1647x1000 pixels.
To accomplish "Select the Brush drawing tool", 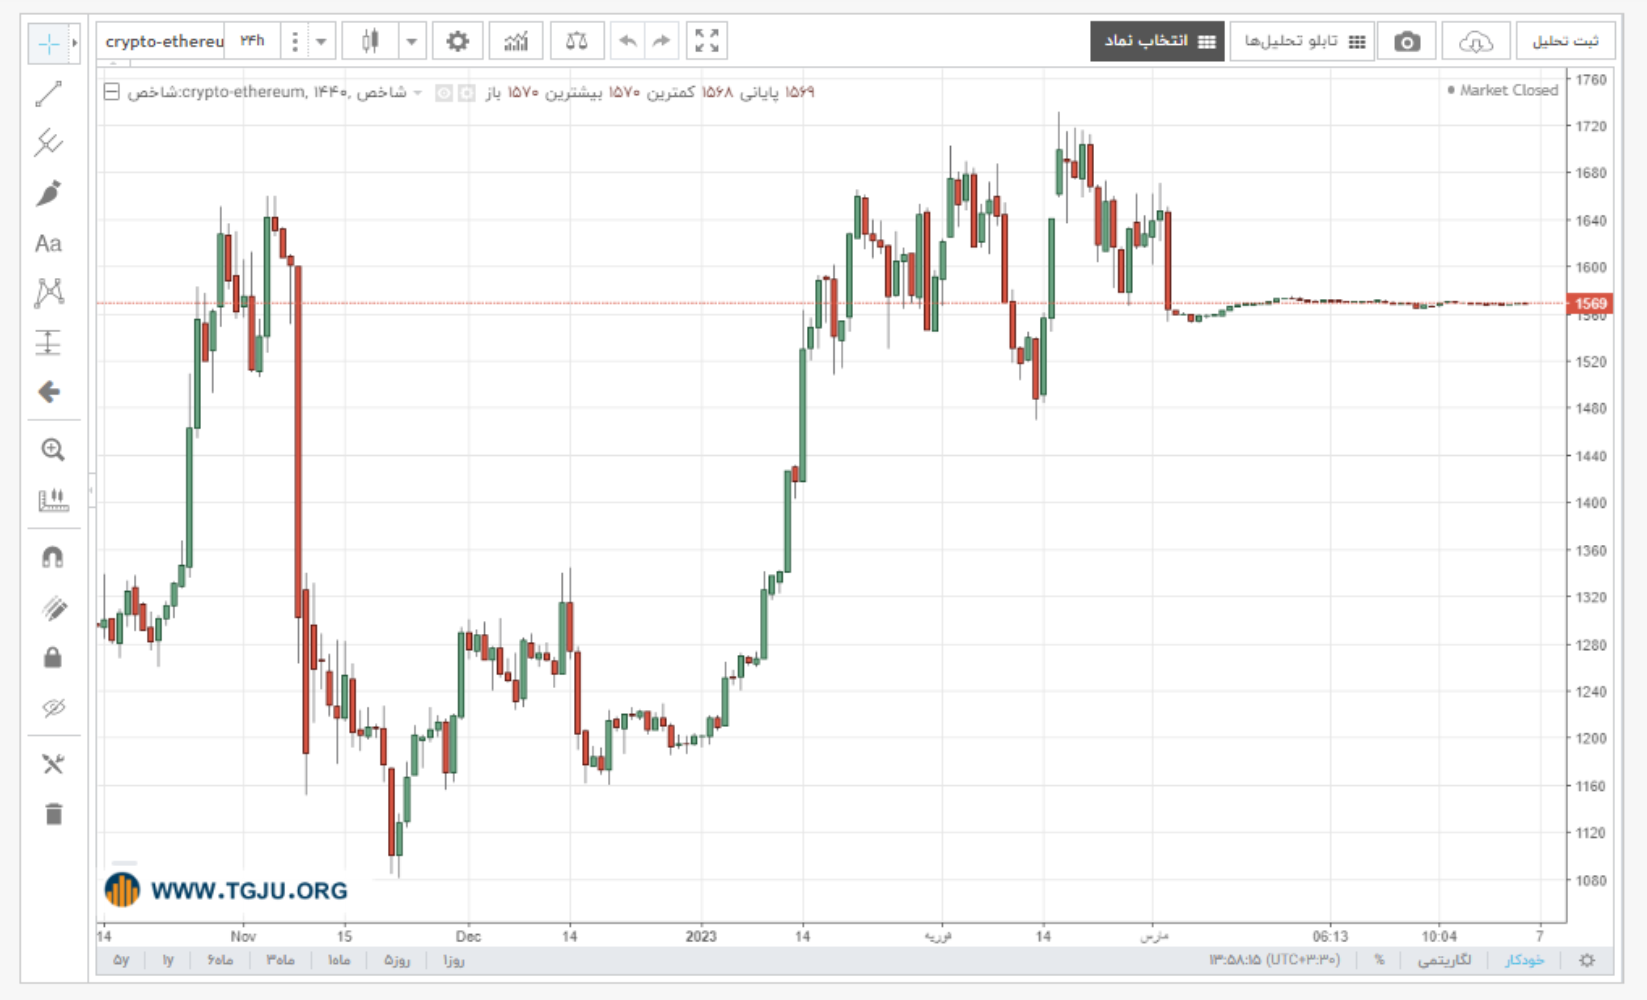I will tap(48, 193).
